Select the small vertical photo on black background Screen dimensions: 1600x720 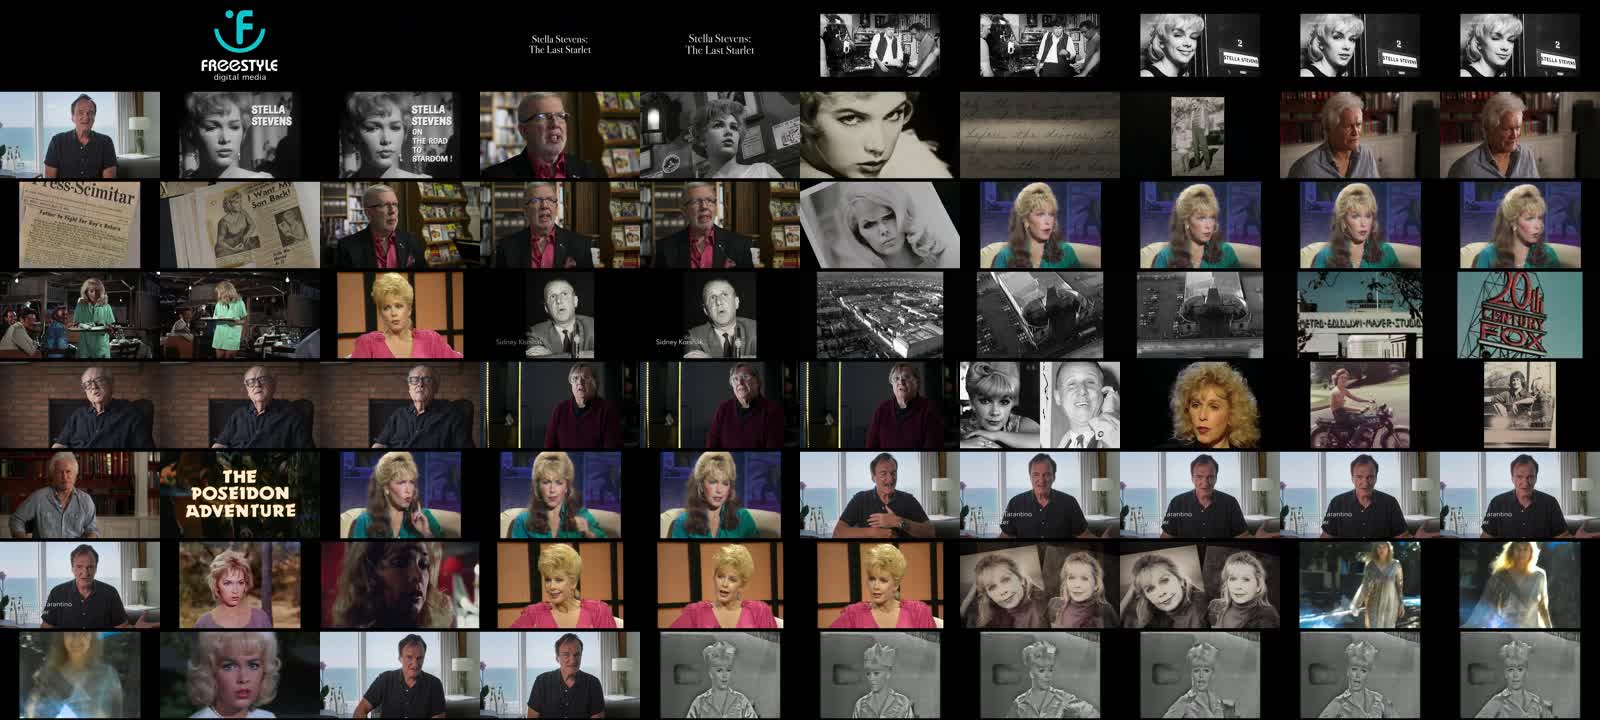coord(1197,135)
